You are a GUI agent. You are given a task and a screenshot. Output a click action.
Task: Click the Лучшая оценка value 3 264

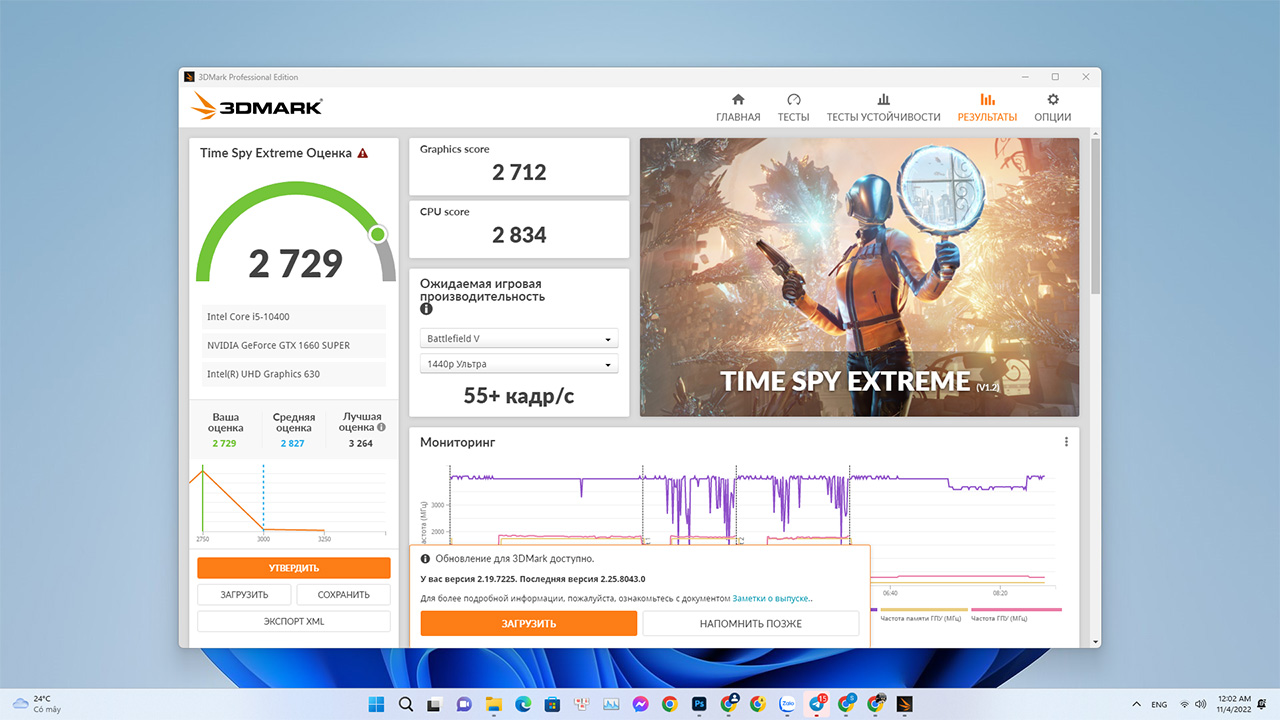coord(360,443)
